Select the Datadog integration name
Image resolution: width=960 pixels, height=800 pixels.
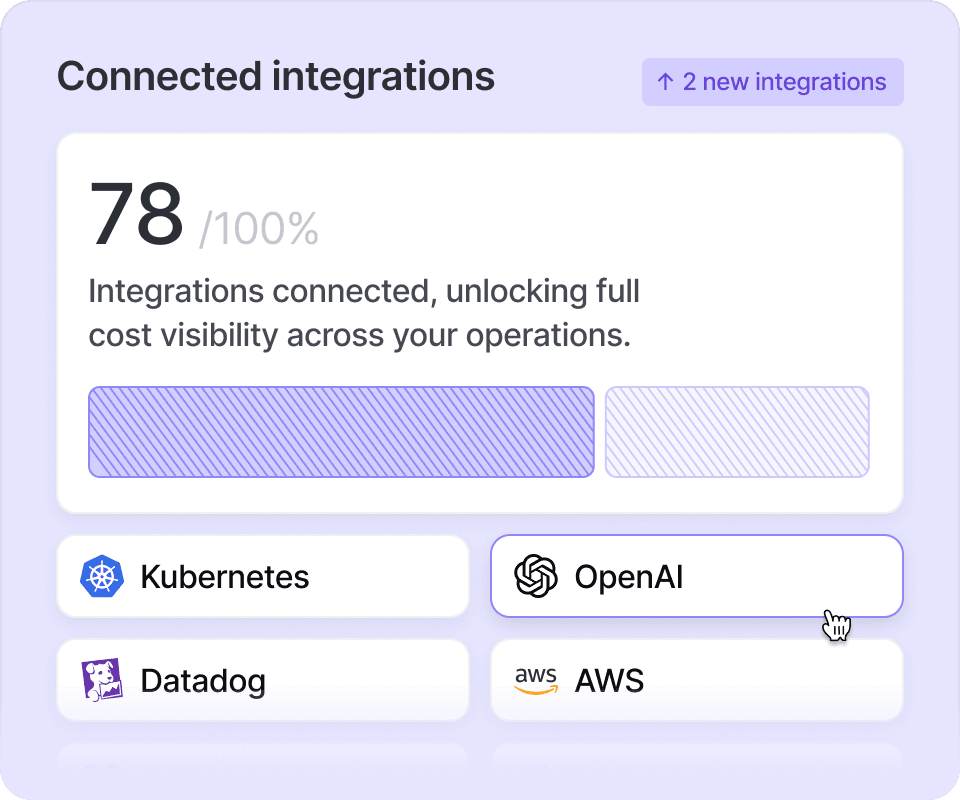203,681
